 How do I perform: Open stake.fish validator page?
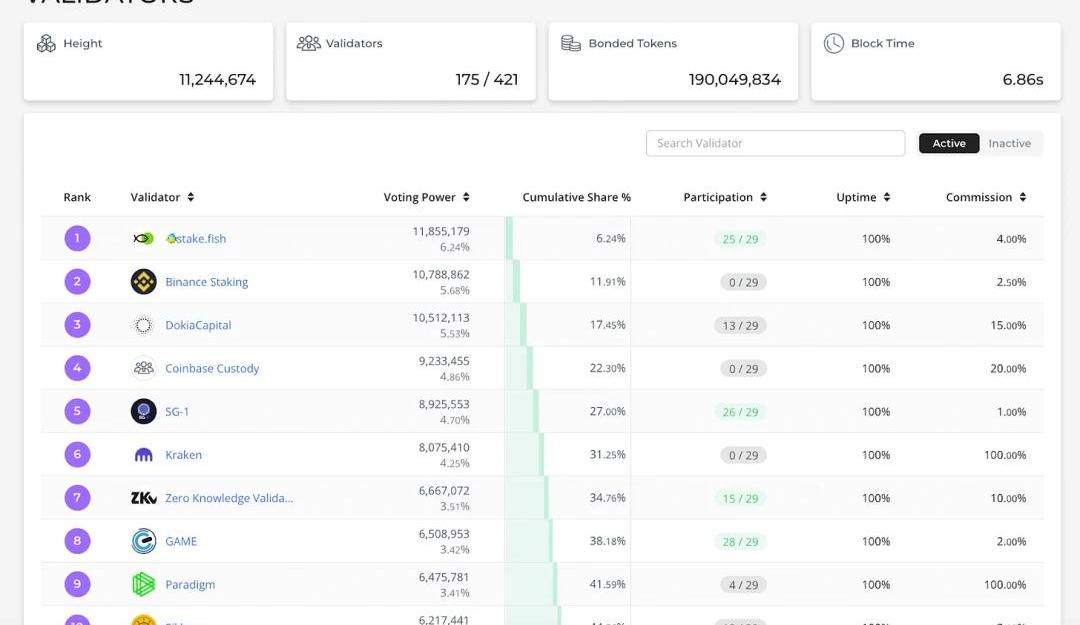[x=196, y=238]
